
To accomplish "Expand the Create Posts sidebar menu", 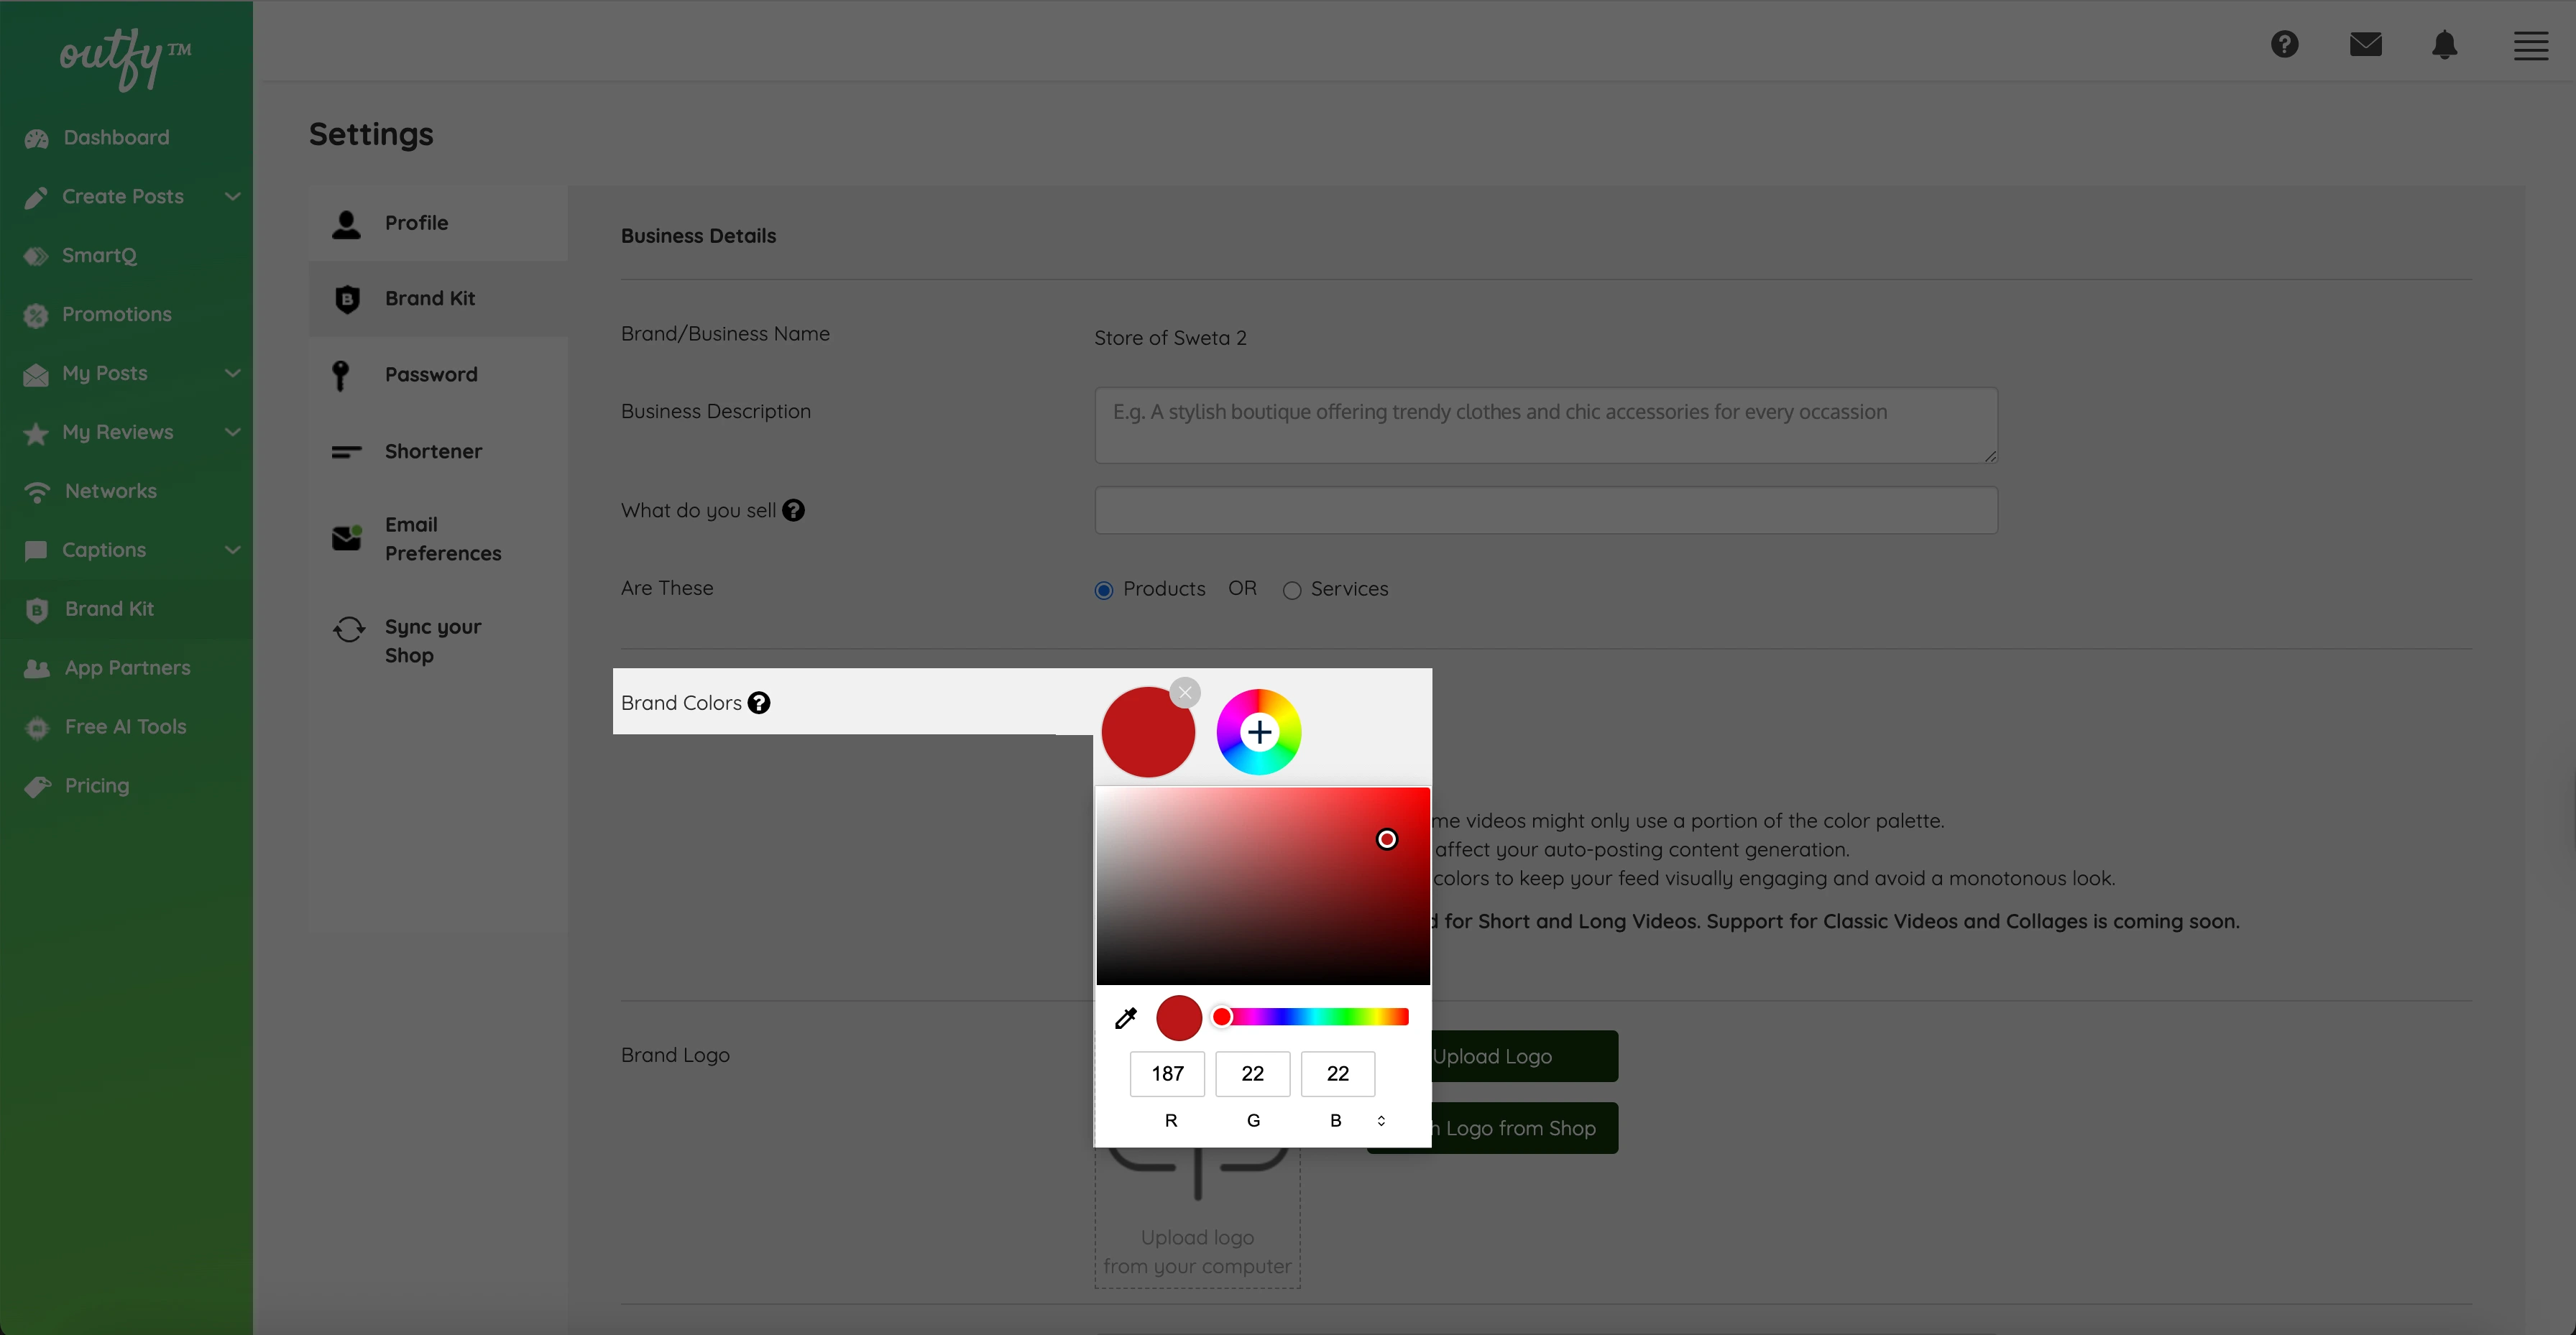I will coord(232,196).
